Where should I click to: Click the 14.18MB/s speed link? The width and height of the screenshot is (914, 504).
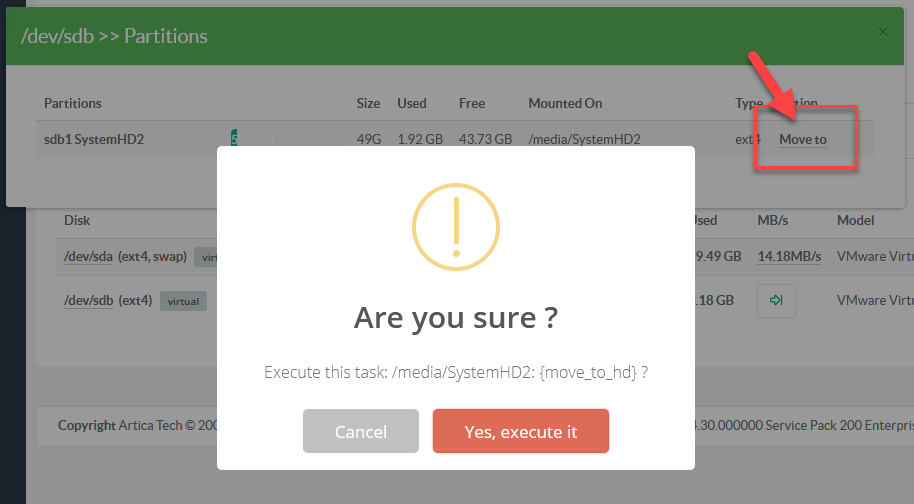coord(791,256)
